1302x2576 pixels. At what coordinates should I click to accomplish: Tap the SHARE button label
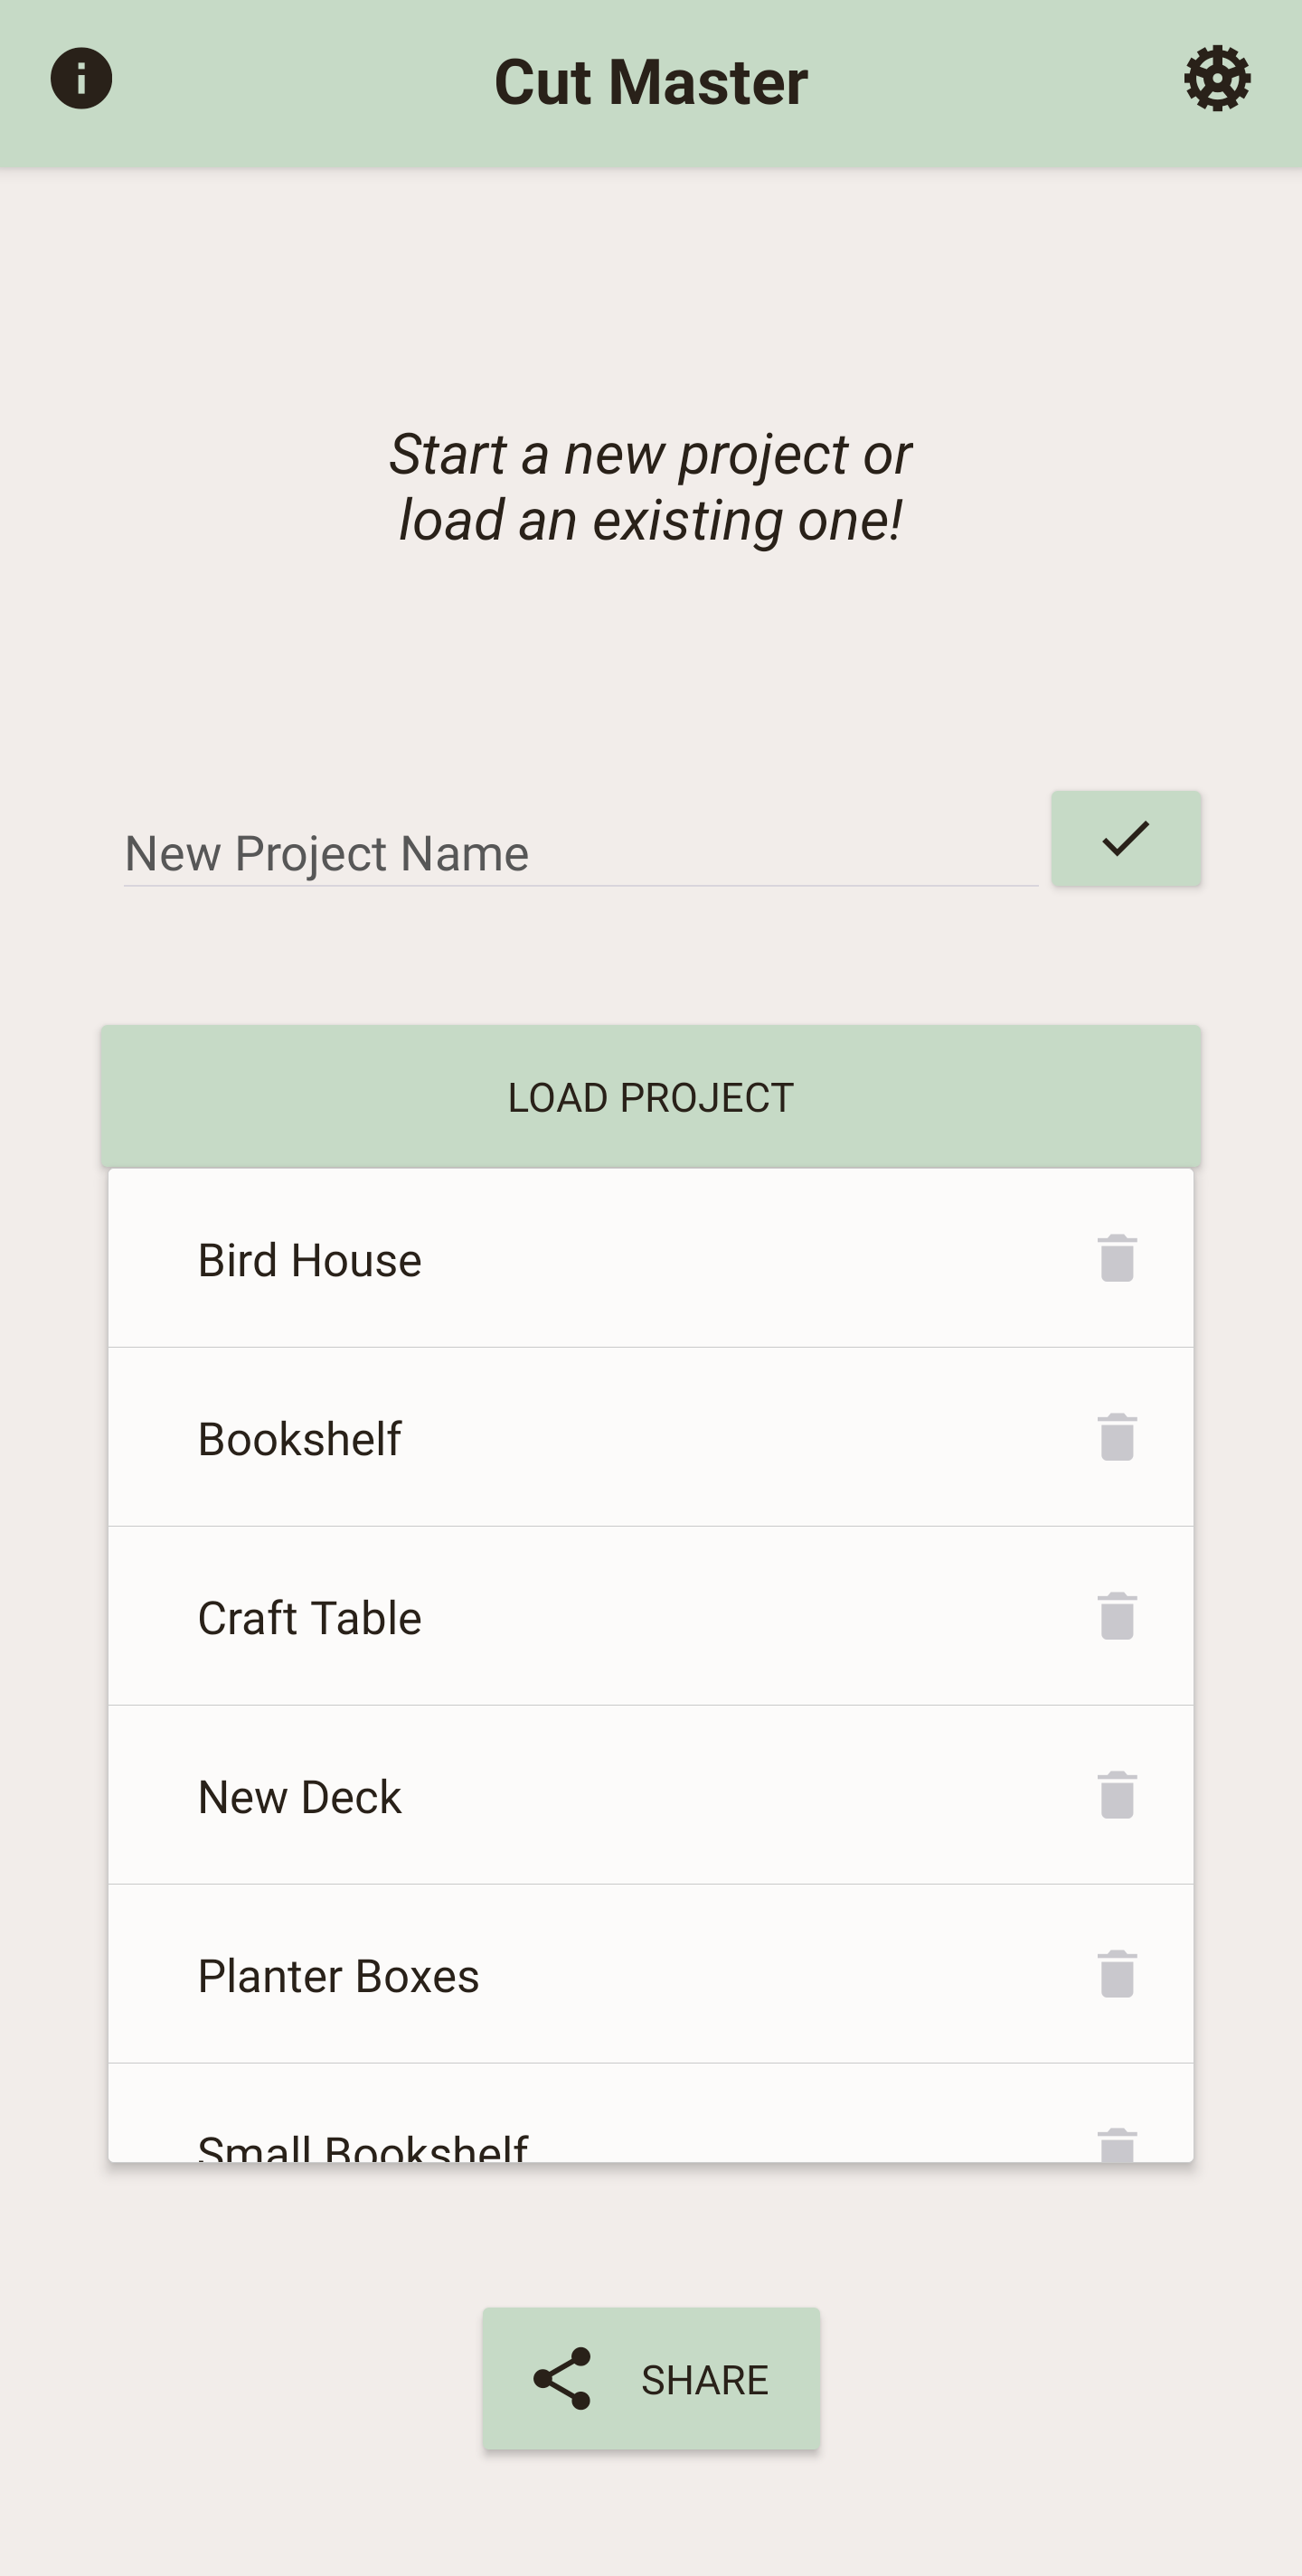(x=705, y=2380)
